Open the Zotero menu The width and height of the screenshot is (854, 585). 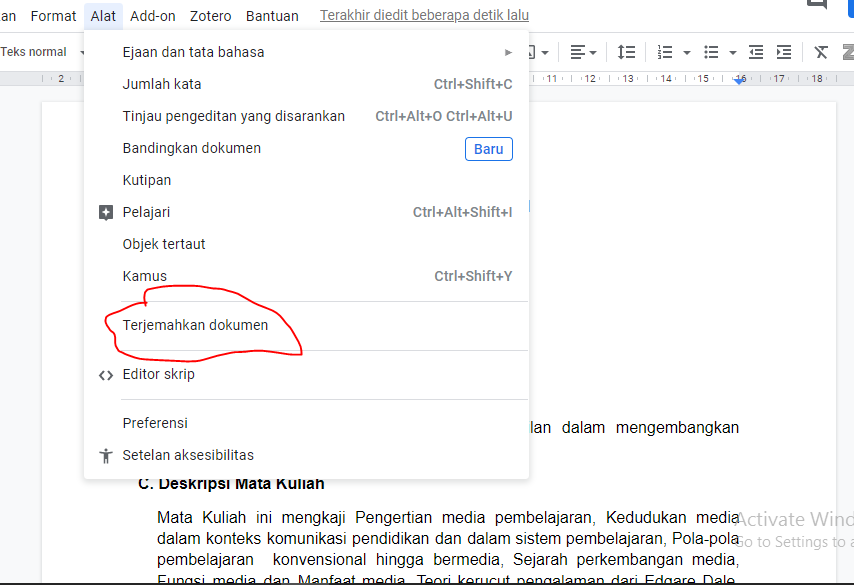coord(210,16)
